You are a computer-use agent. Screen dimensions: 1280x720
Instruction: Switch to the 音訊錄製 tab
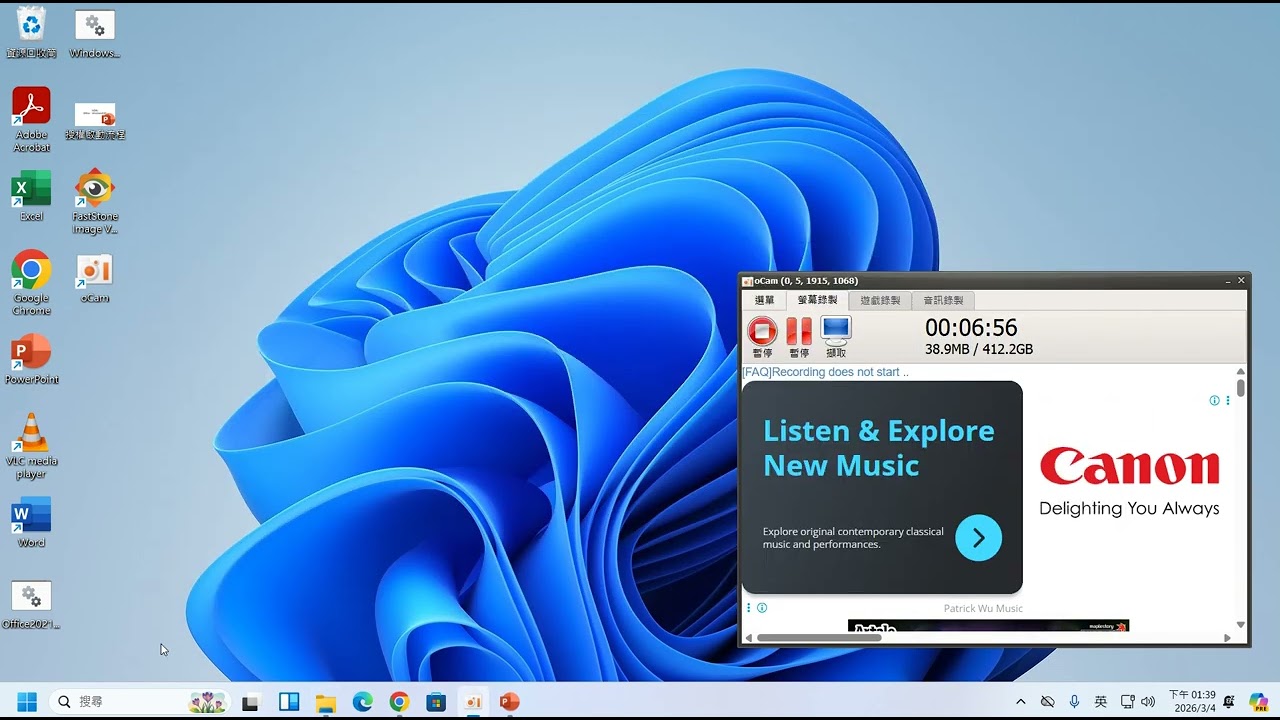943,300
